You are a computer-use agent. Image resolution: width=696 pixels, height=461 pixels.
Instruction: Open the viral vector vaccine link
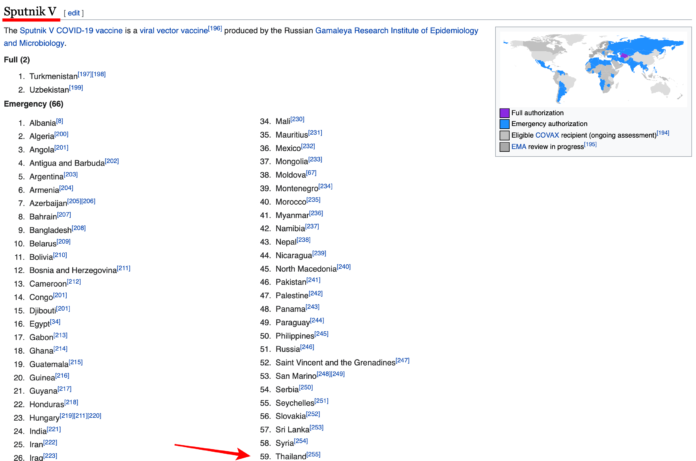pos(174,31)
